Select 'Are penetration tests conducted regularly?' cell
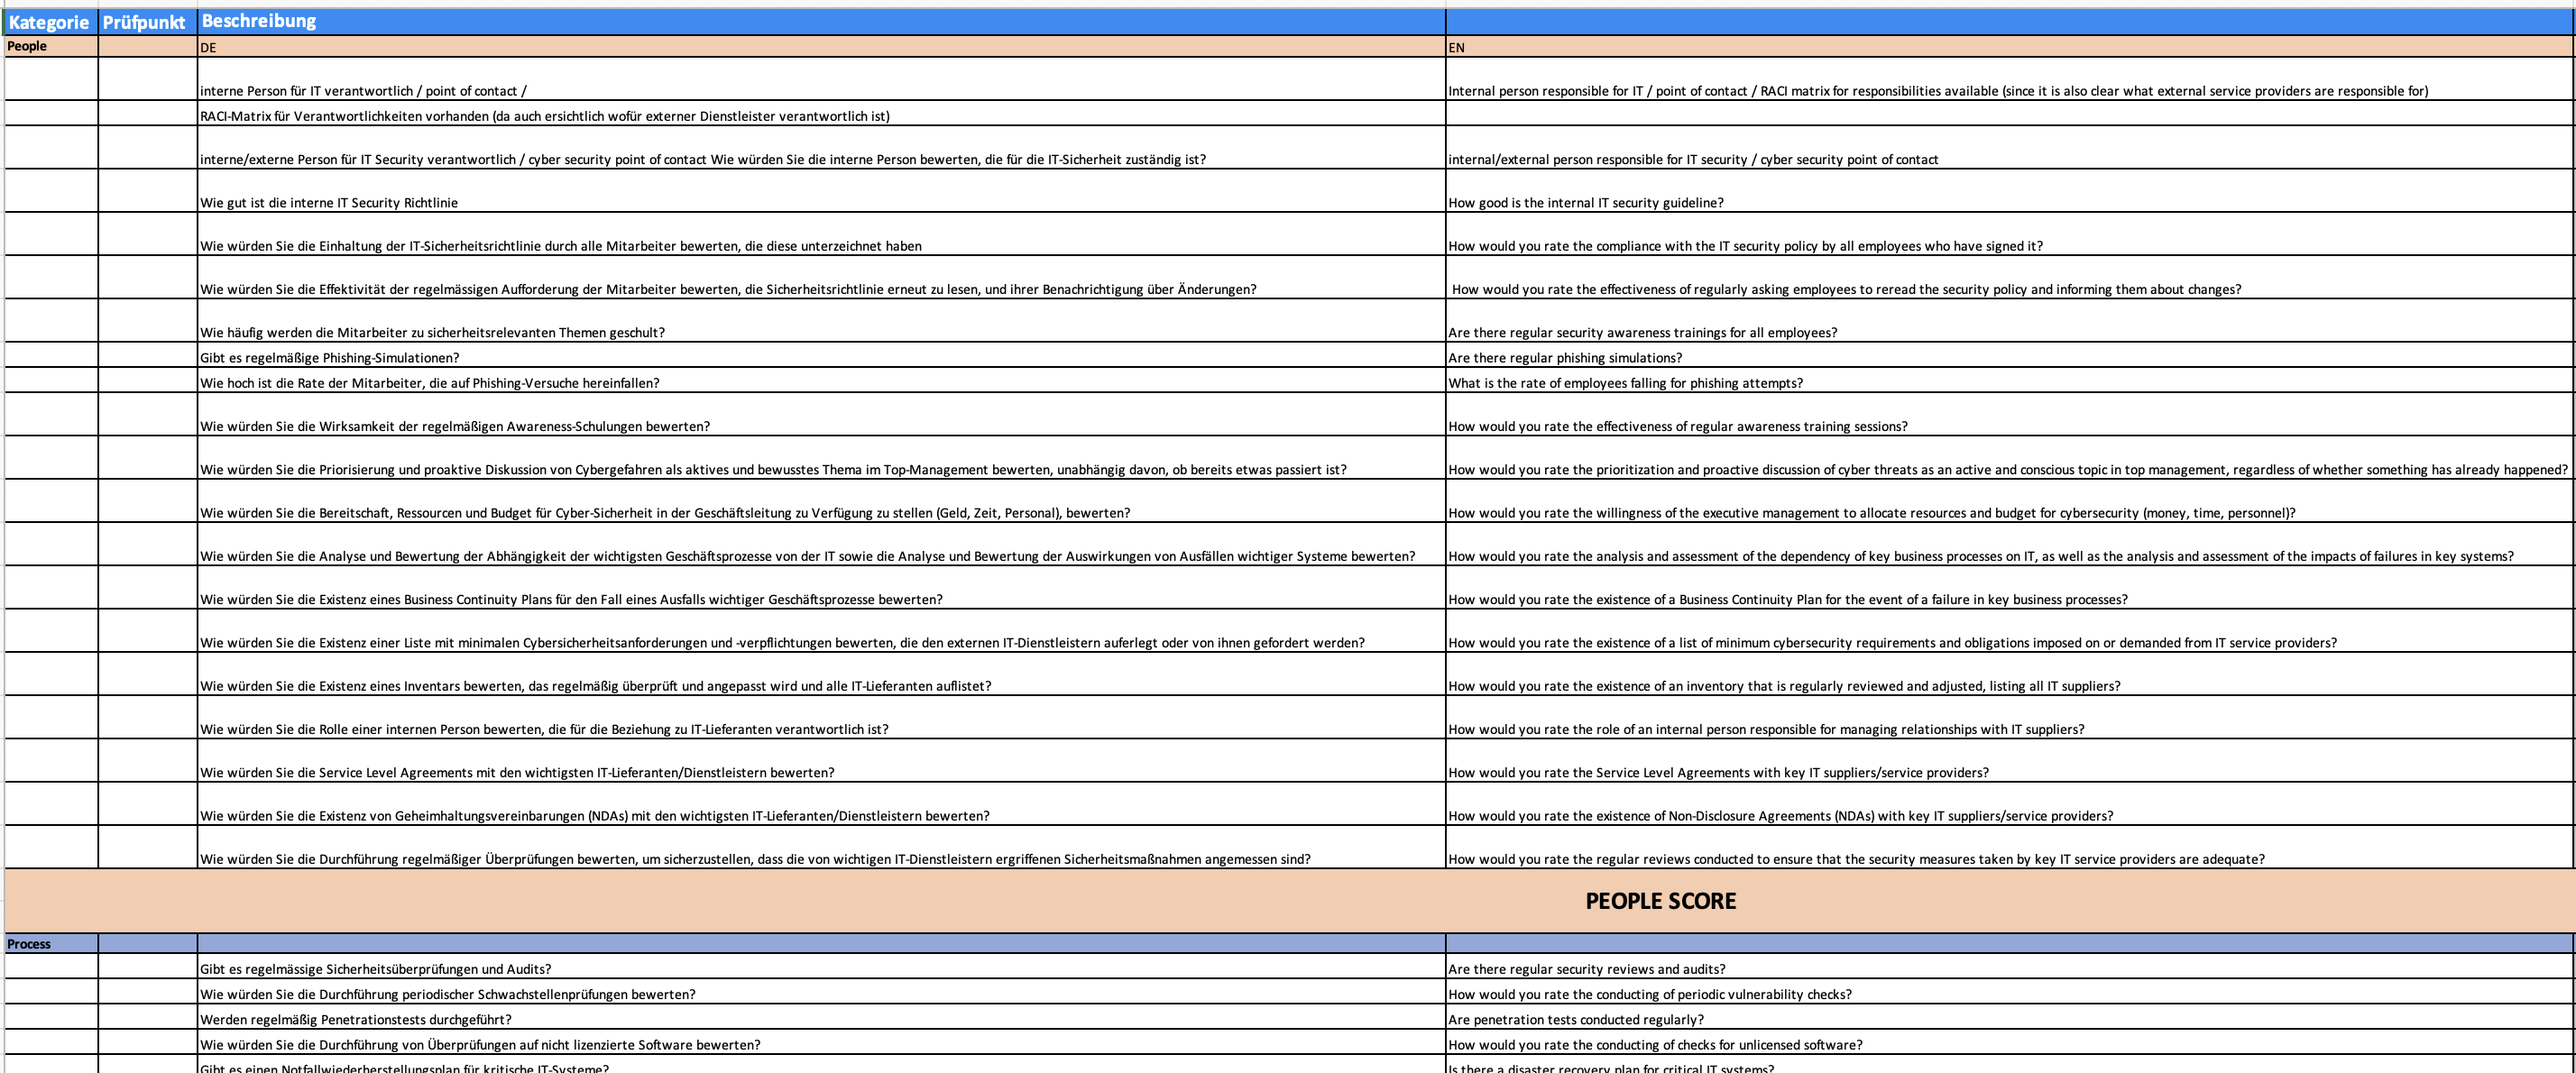2576x1073 pixels. tap(1576, 1020)
